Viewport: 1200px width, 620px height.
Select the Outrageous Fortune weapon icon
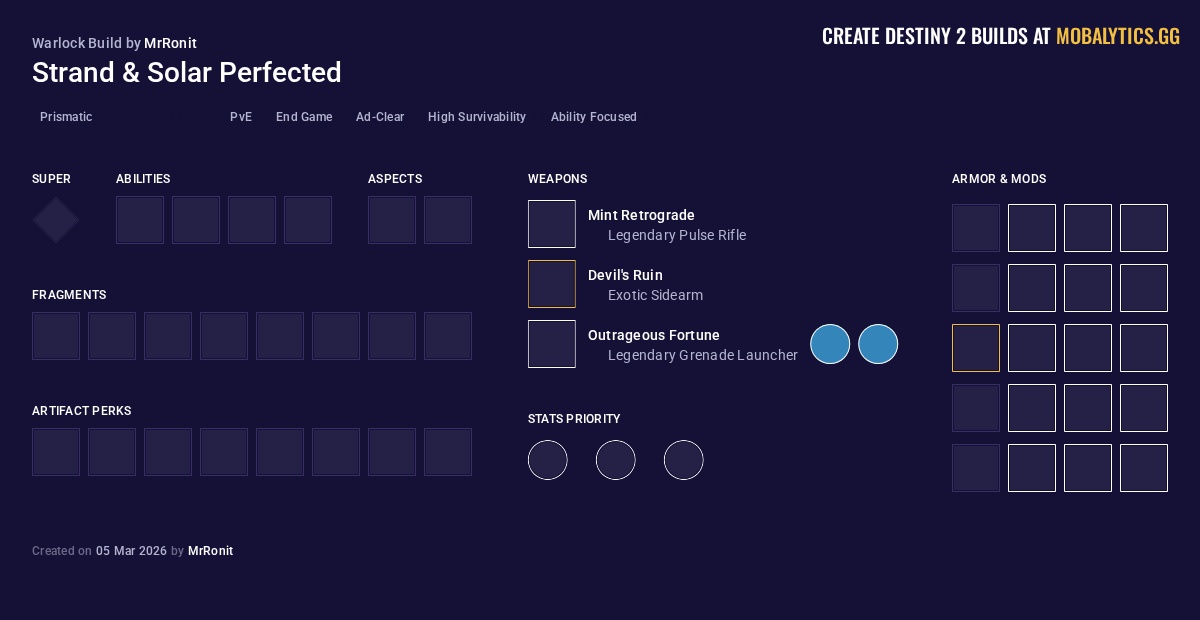[552, 344]
